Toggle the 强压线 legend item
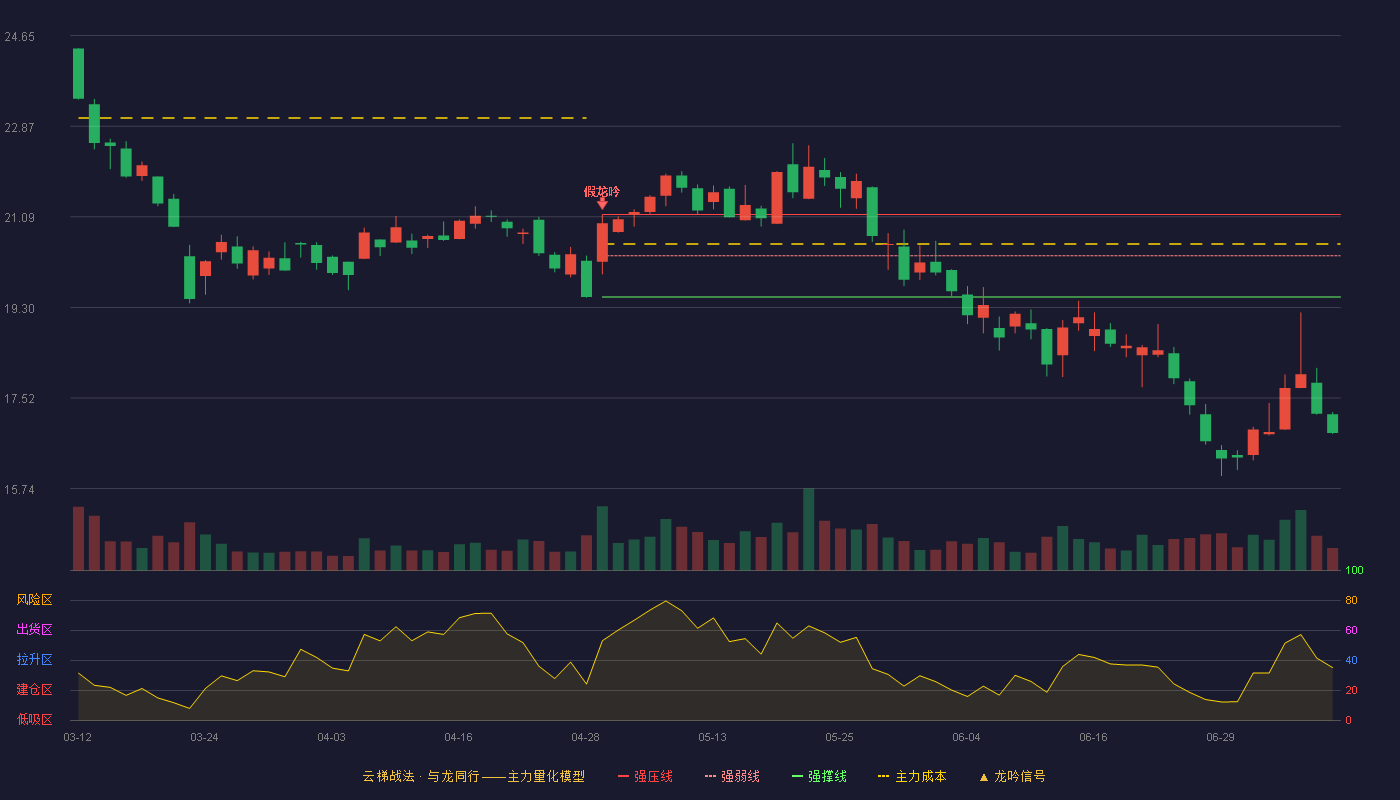This screenshot has height=800, width=1400. pos(645,776)
